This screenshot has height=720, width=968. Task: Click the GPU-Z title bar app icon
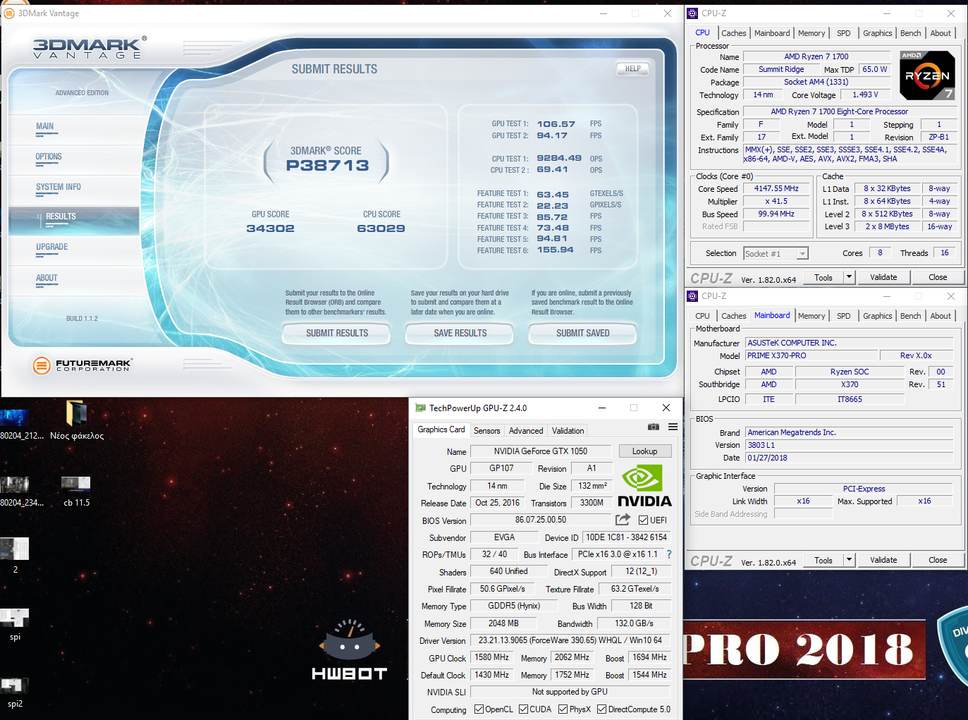[x=420, y=408]
